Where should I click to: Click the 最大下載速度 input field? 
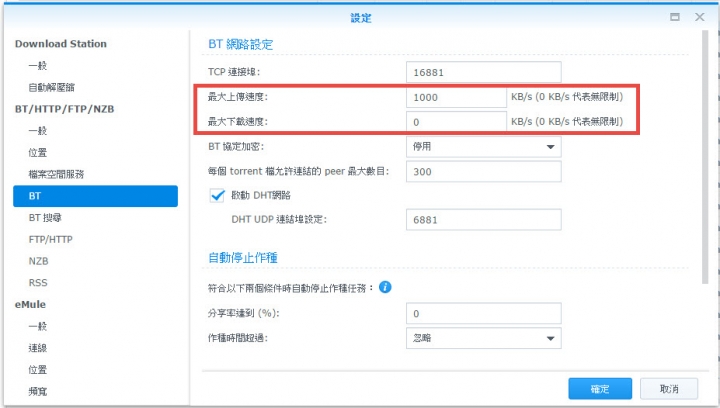[456, 122]
